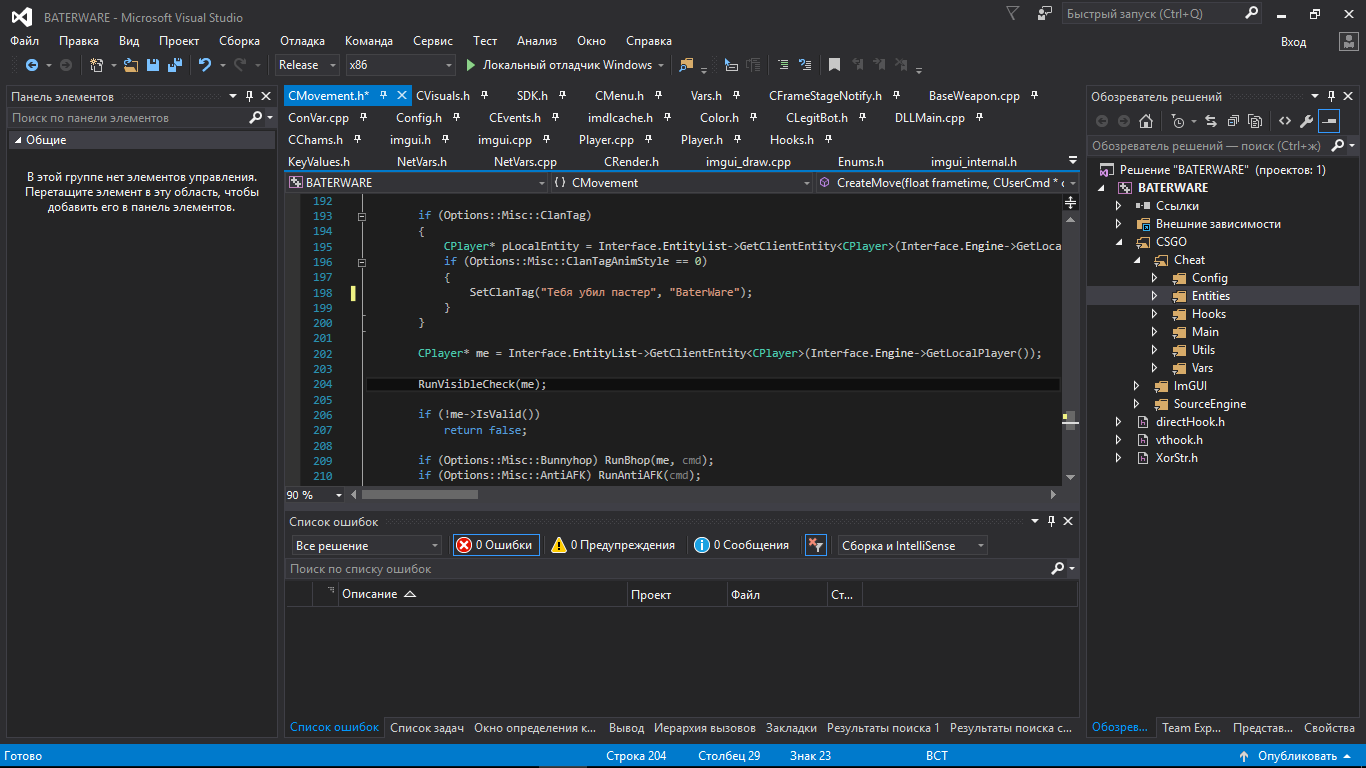Open the CreateMove member navigation dropdown

(947, 183)
